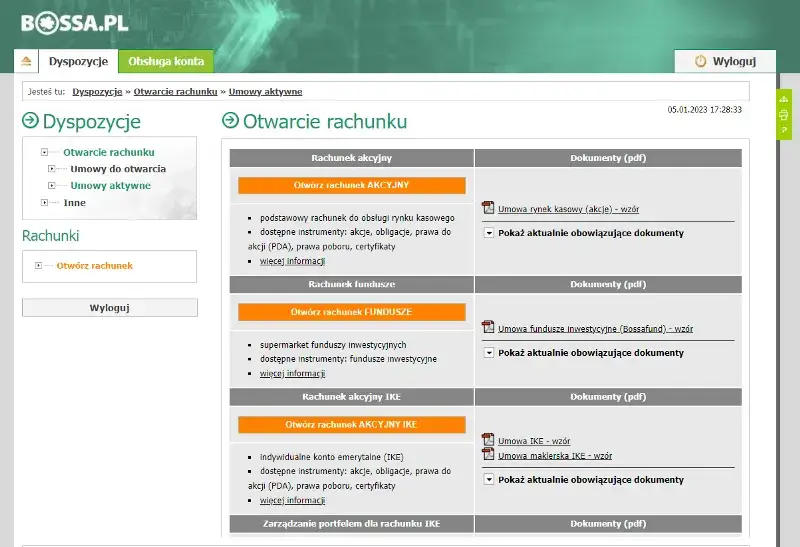The image size is (800, 547).
Task: Expand documents under Rachunek fundusze
Action: (x=489, y=353)
